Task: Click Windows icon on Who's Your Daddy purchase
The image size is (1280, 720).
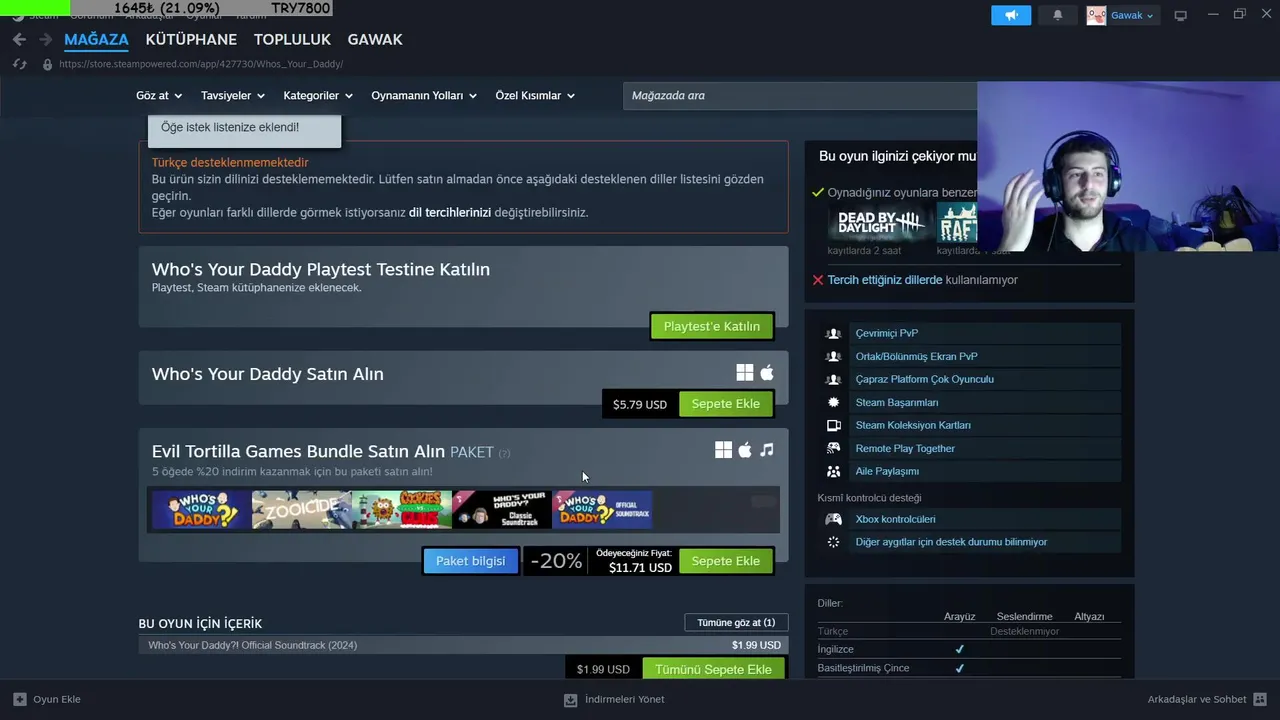Action: pyautogui.click(x=745, y=373)
